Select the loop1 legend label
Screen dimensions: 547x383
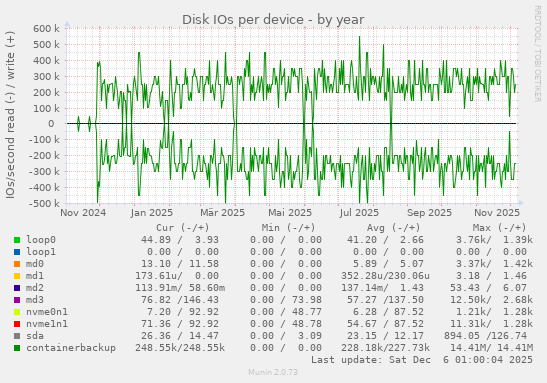point(41,251)
